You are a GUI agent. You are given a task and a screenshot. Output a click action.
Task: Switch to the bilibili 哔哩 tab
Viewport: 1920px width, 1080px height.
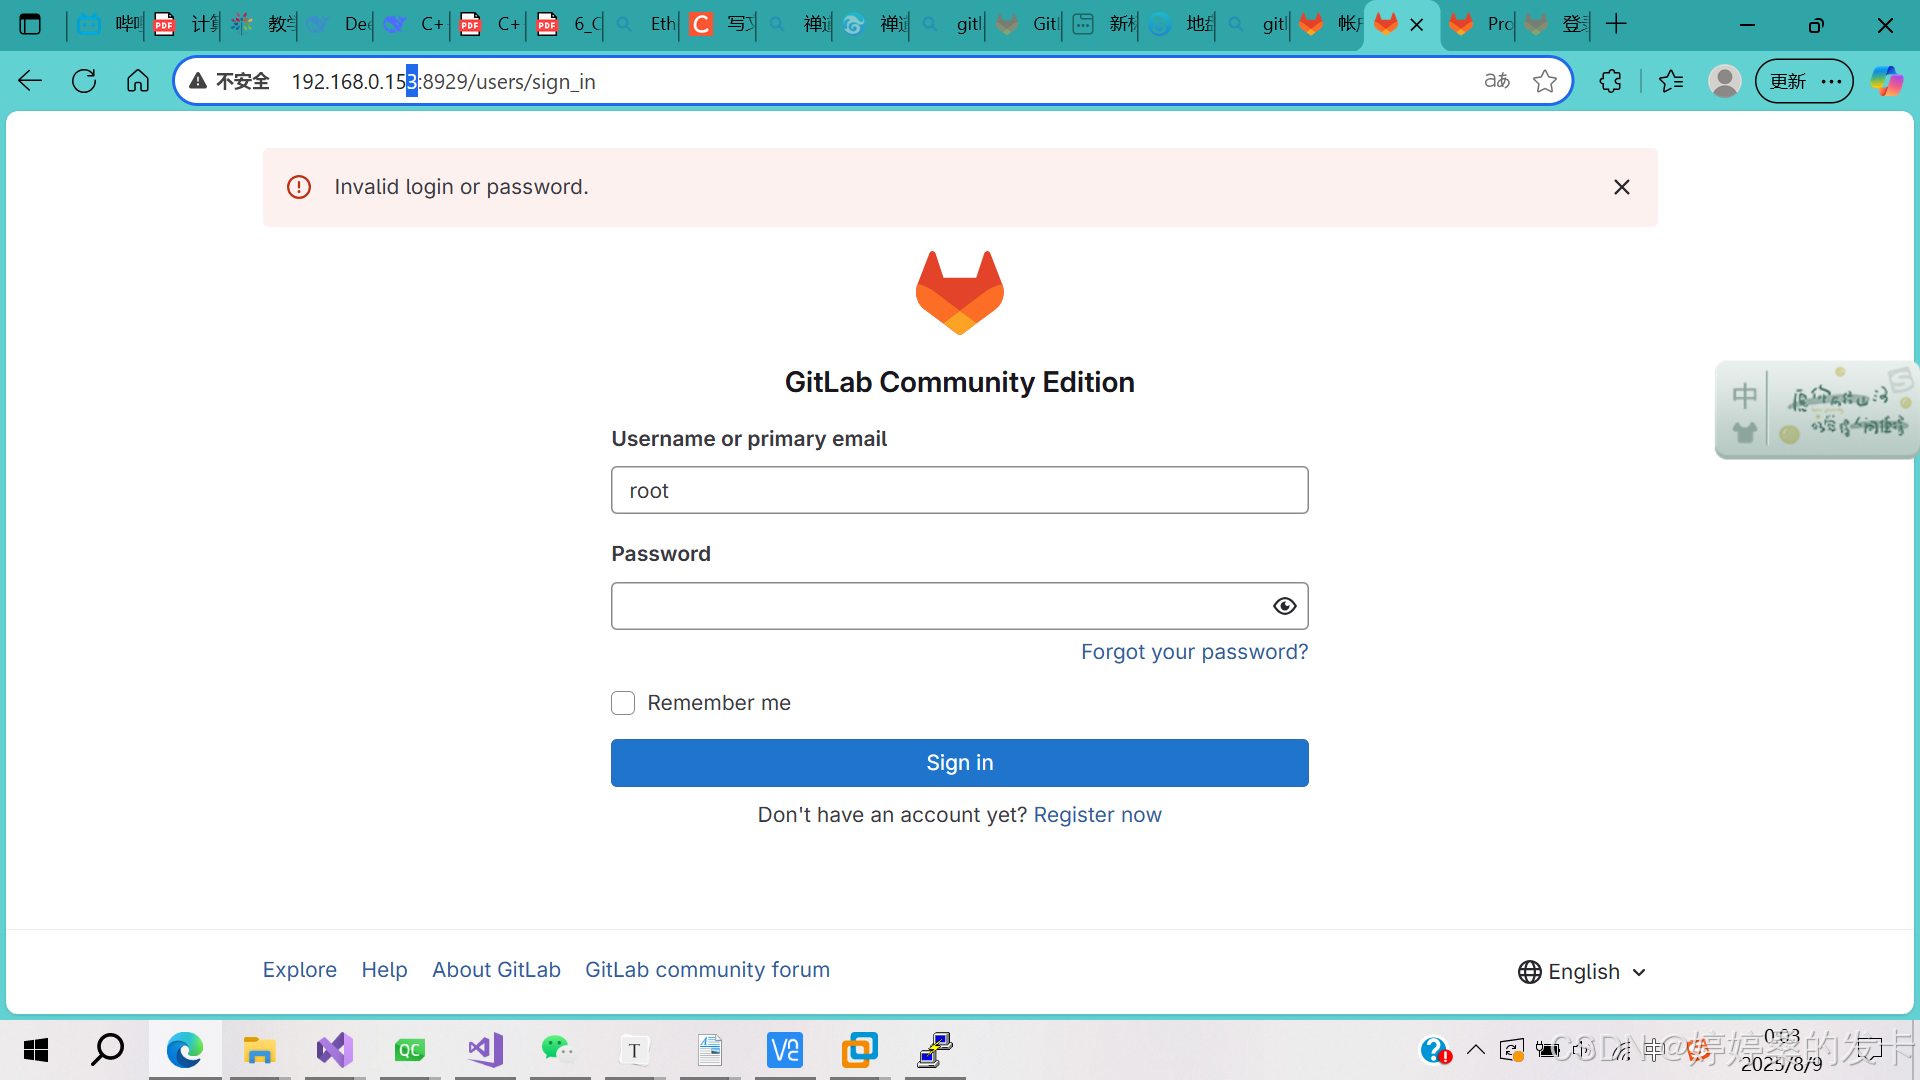coord(108,24)
